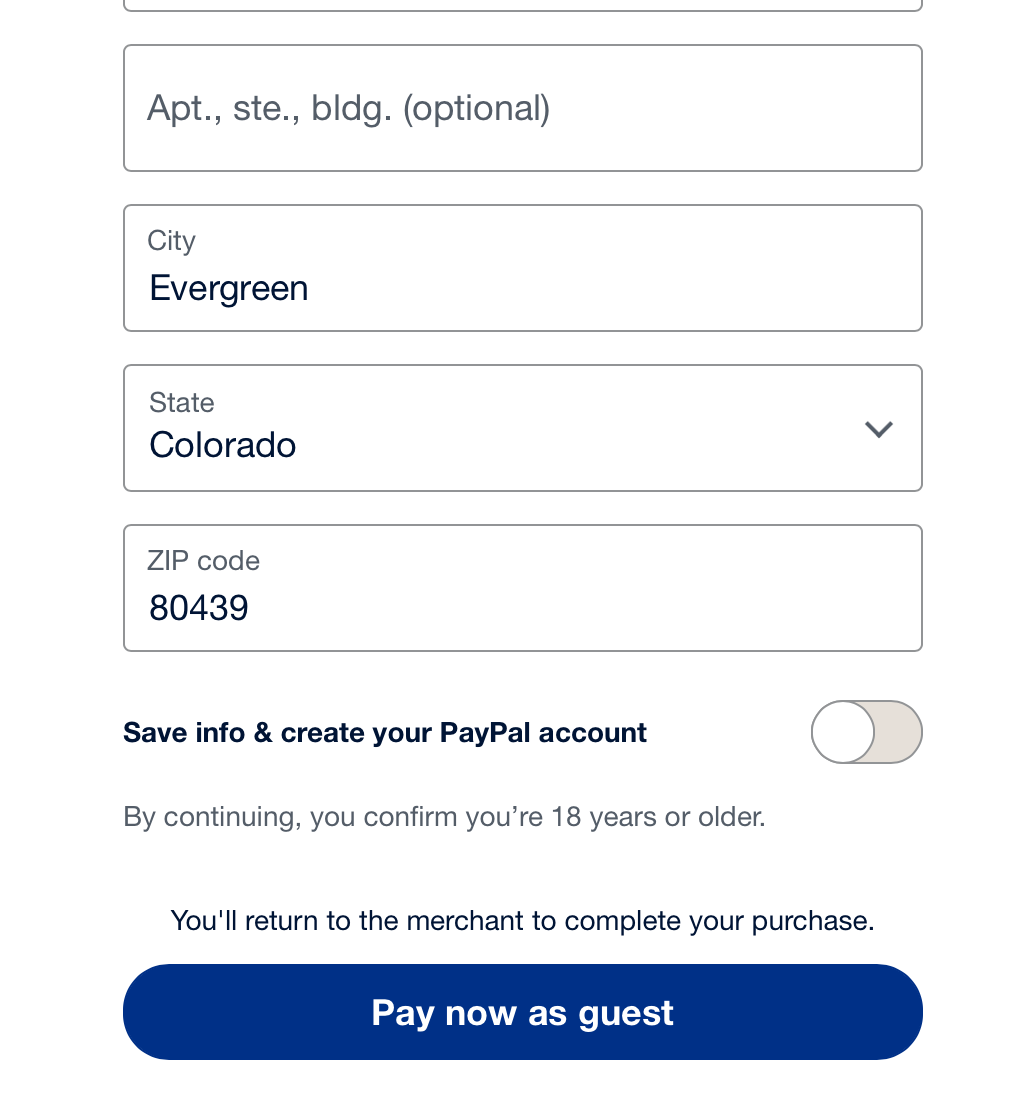Click the beige track of the switch
The height and width of the screenshot is (1100, 1017).
point(899,732)
